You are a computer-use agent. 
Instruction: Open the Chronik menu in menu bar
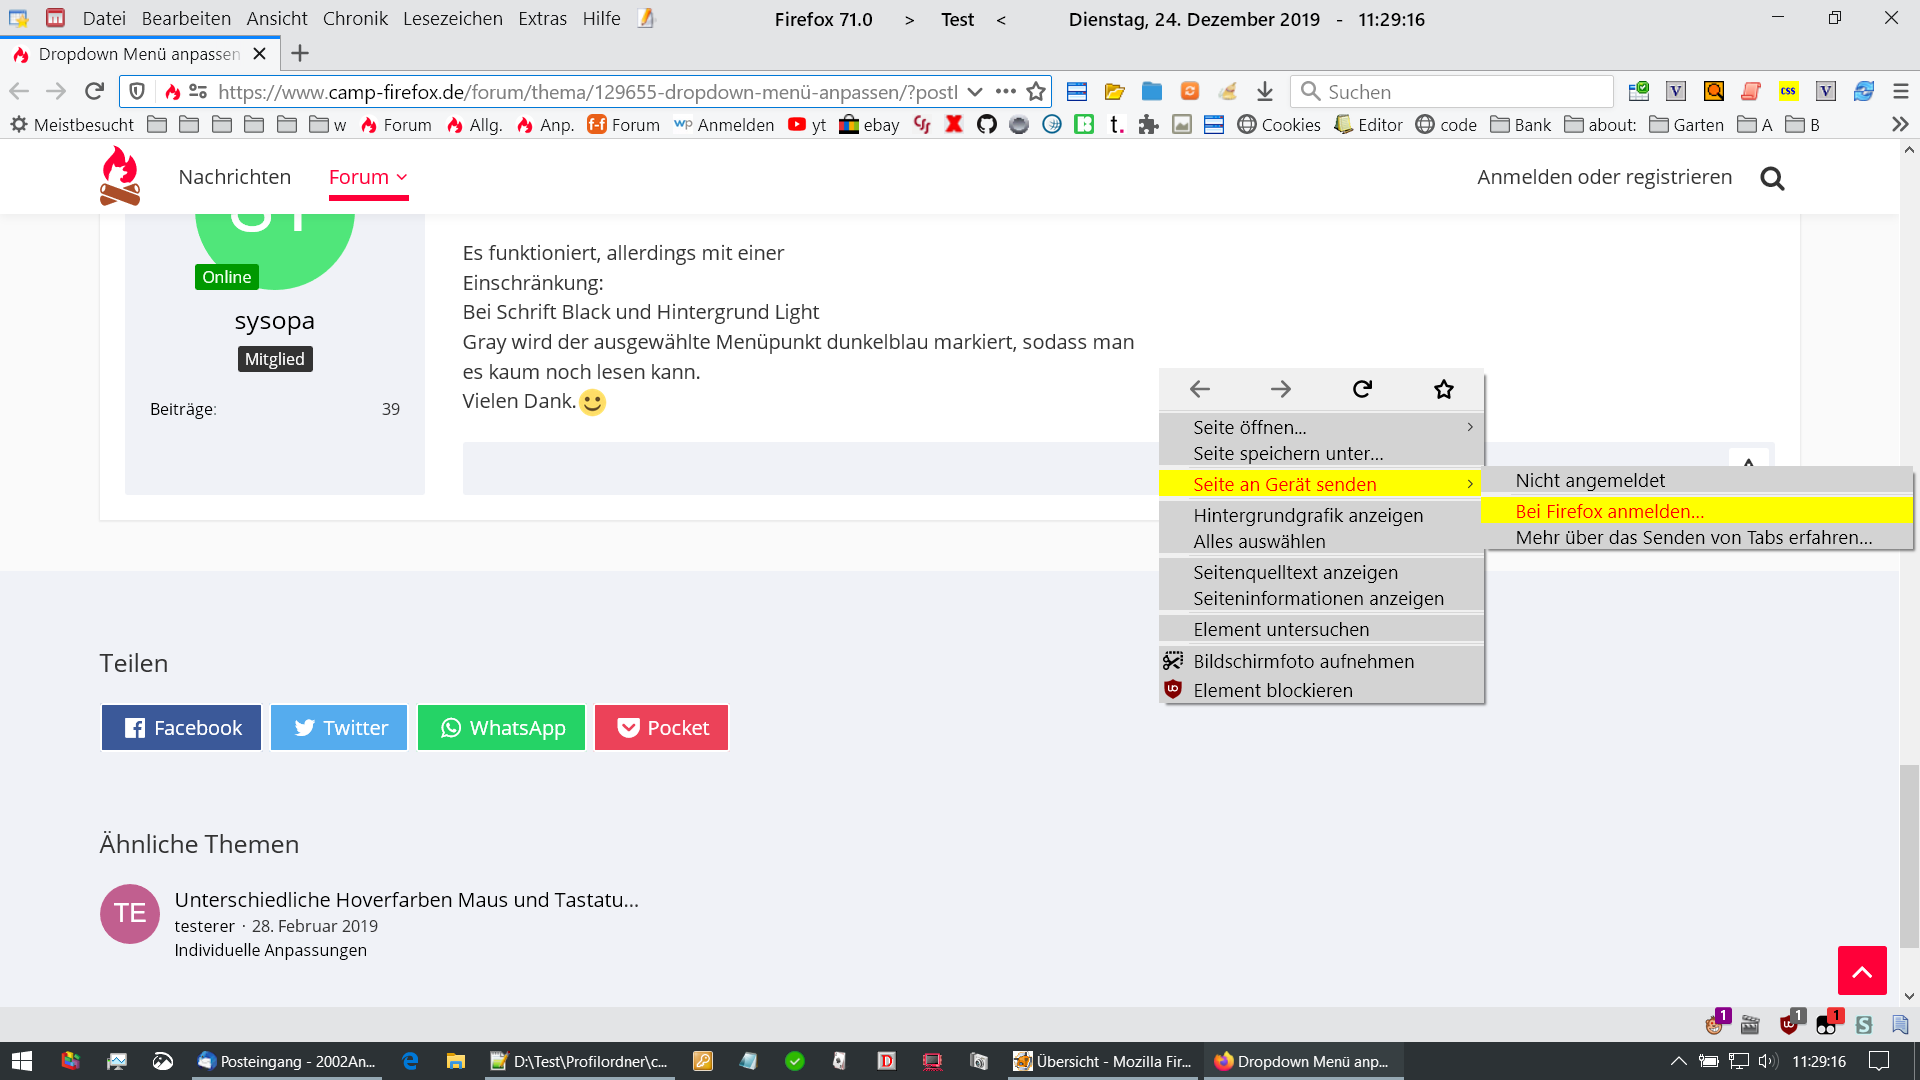(355, 19)
